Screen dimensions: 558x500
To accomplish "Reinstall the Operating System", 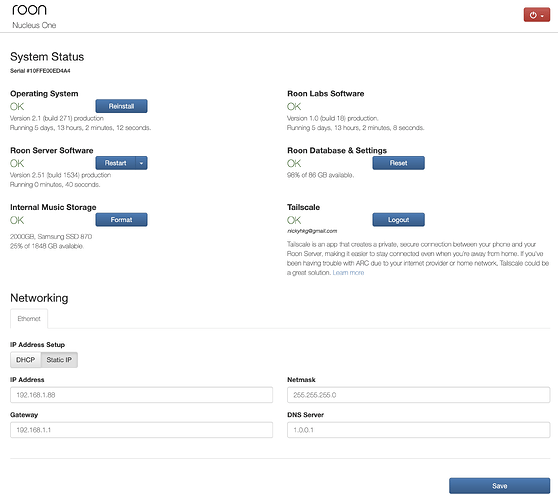I will click(x=121, y=106).
